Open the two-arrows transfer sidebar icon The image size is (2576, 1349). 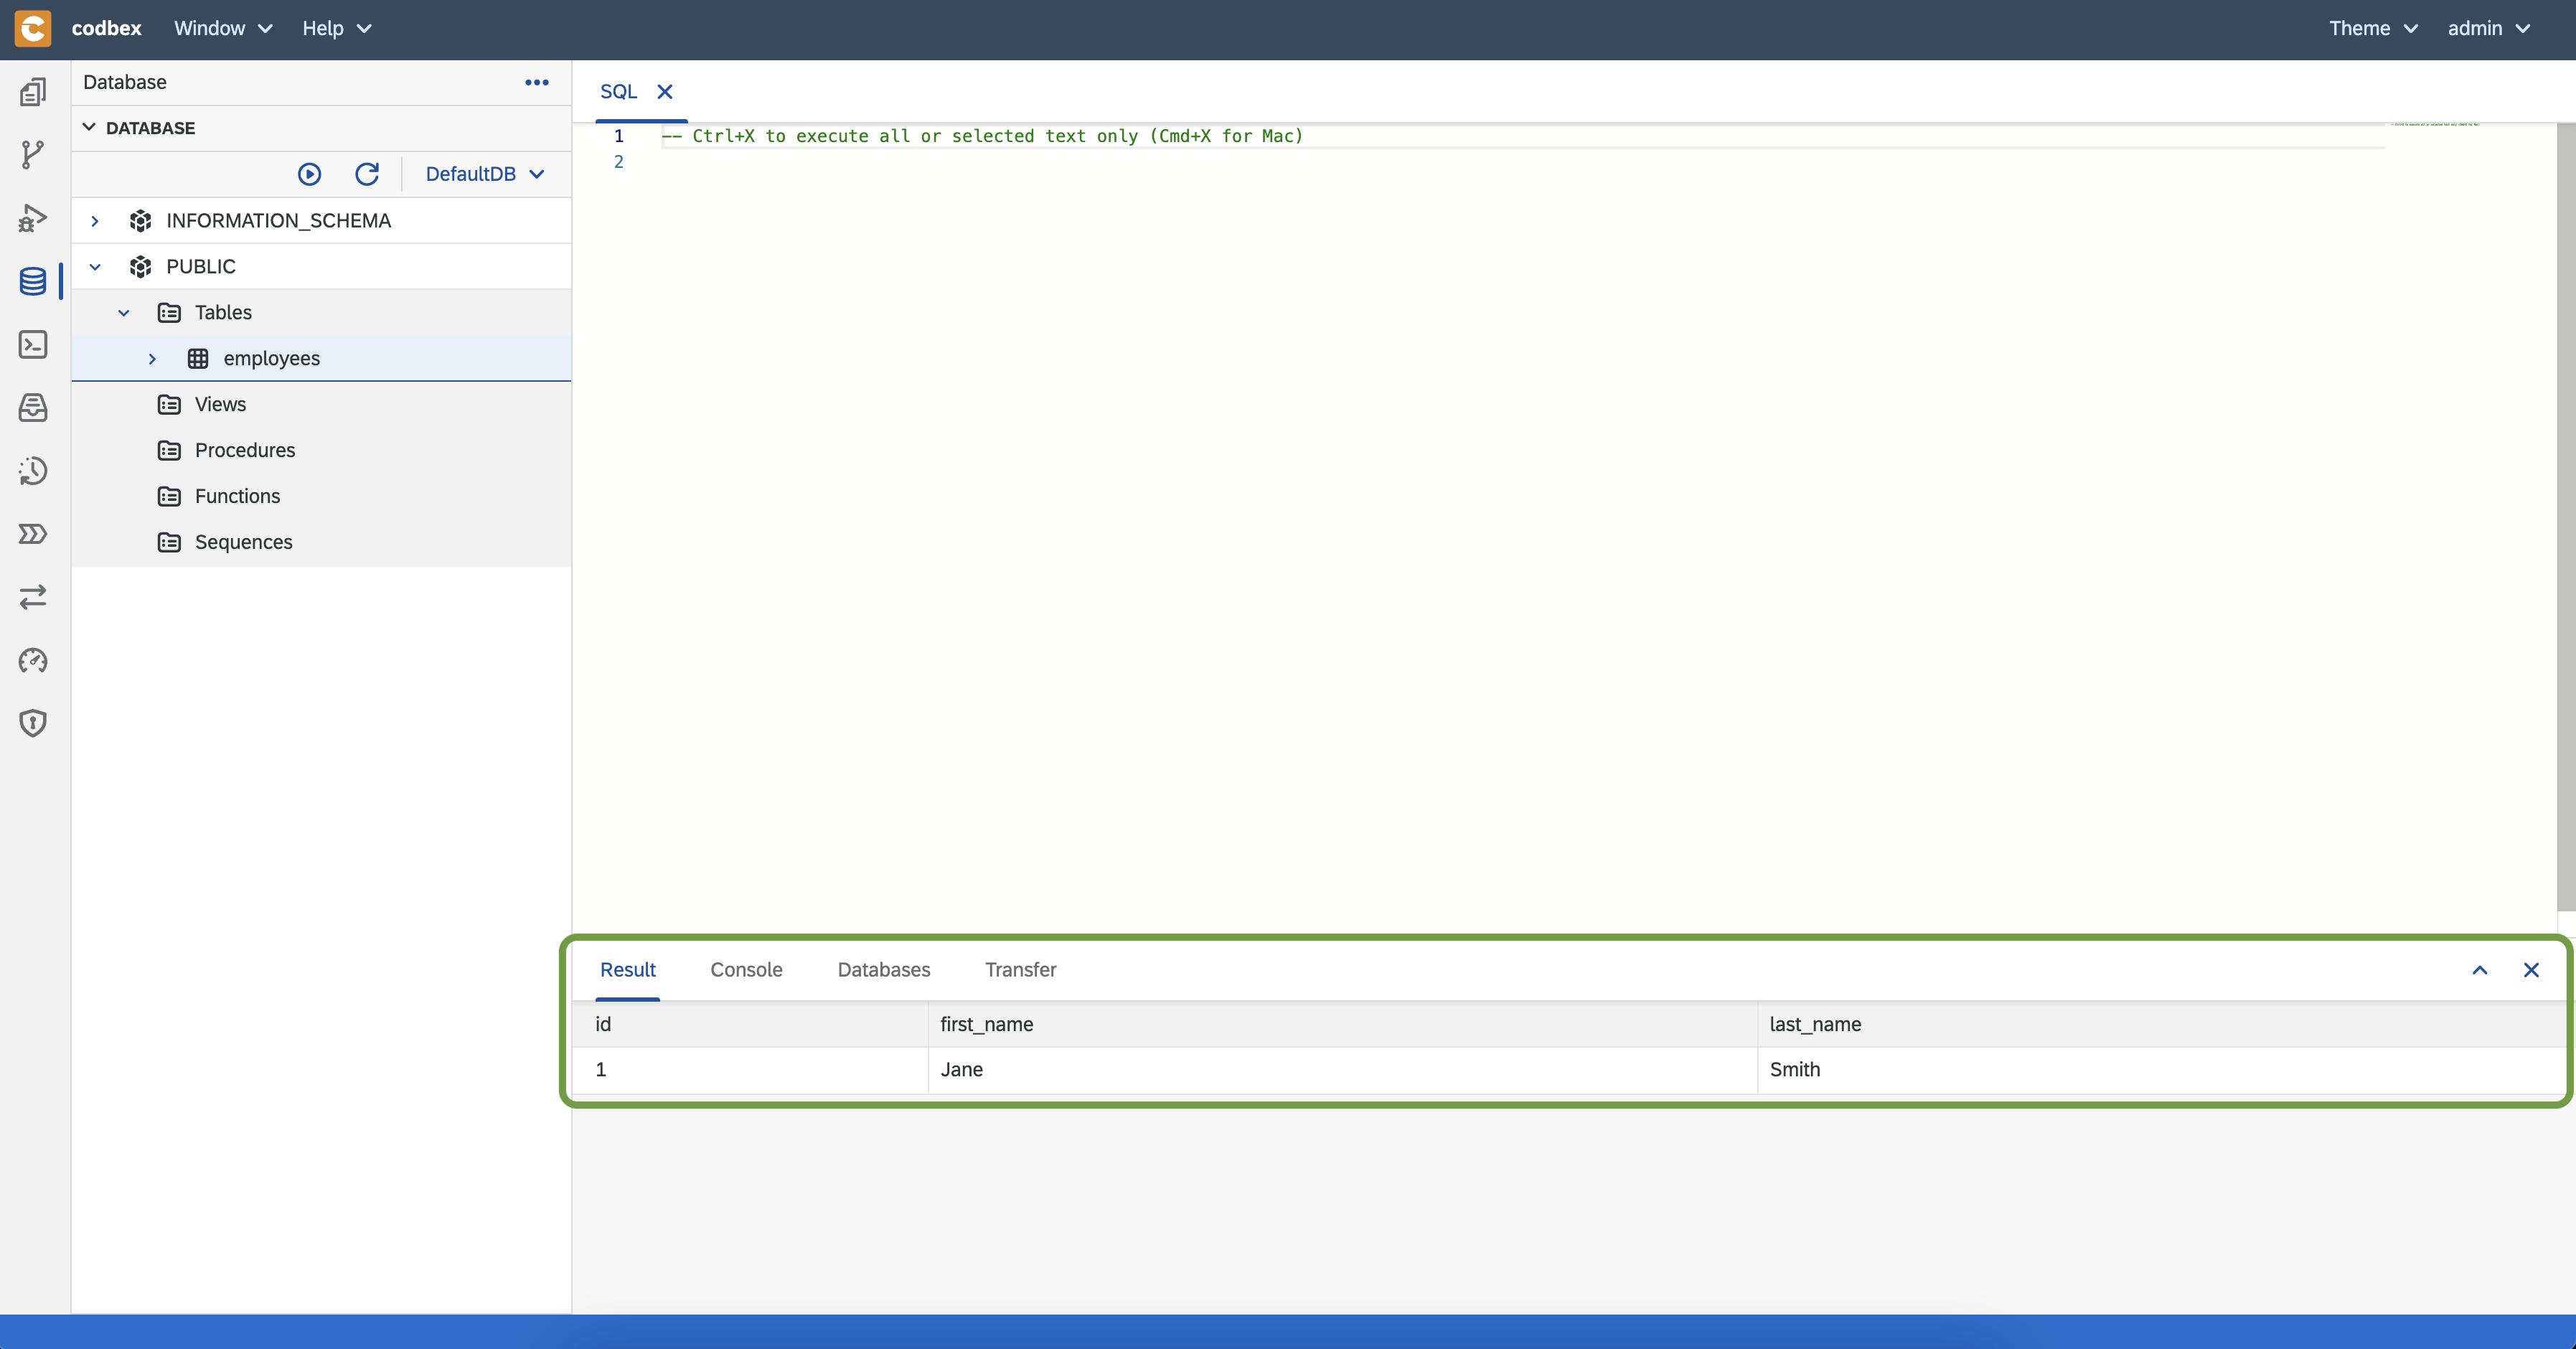coord(33,597)
